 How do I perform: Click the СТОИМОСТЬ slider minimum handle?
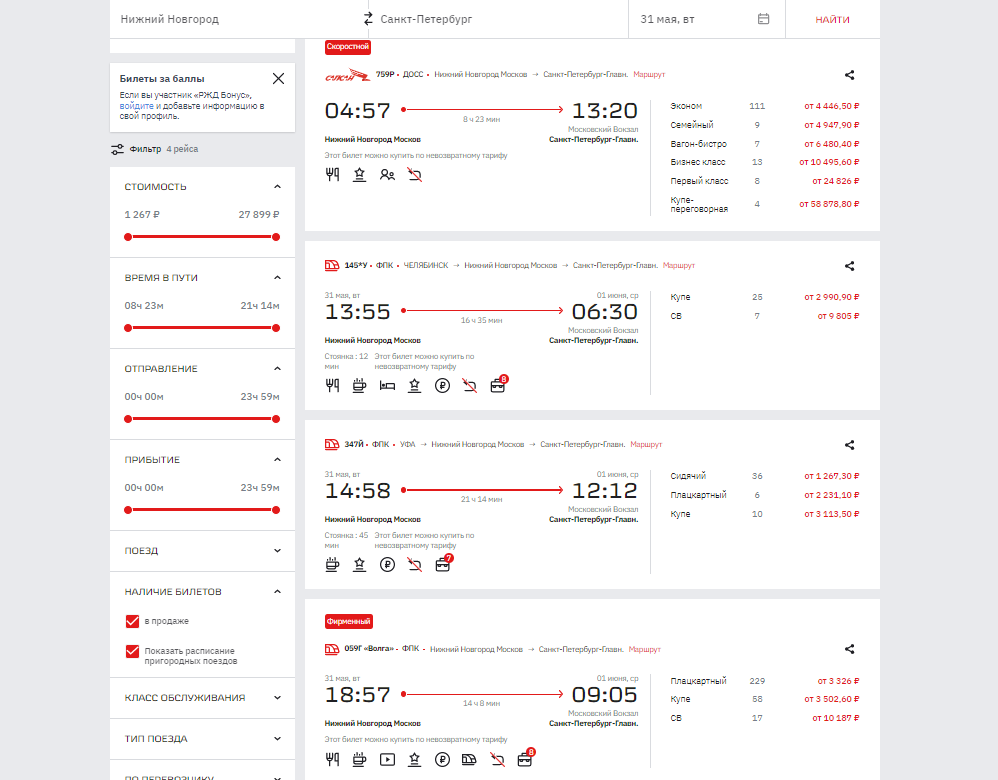pos(128,237)
